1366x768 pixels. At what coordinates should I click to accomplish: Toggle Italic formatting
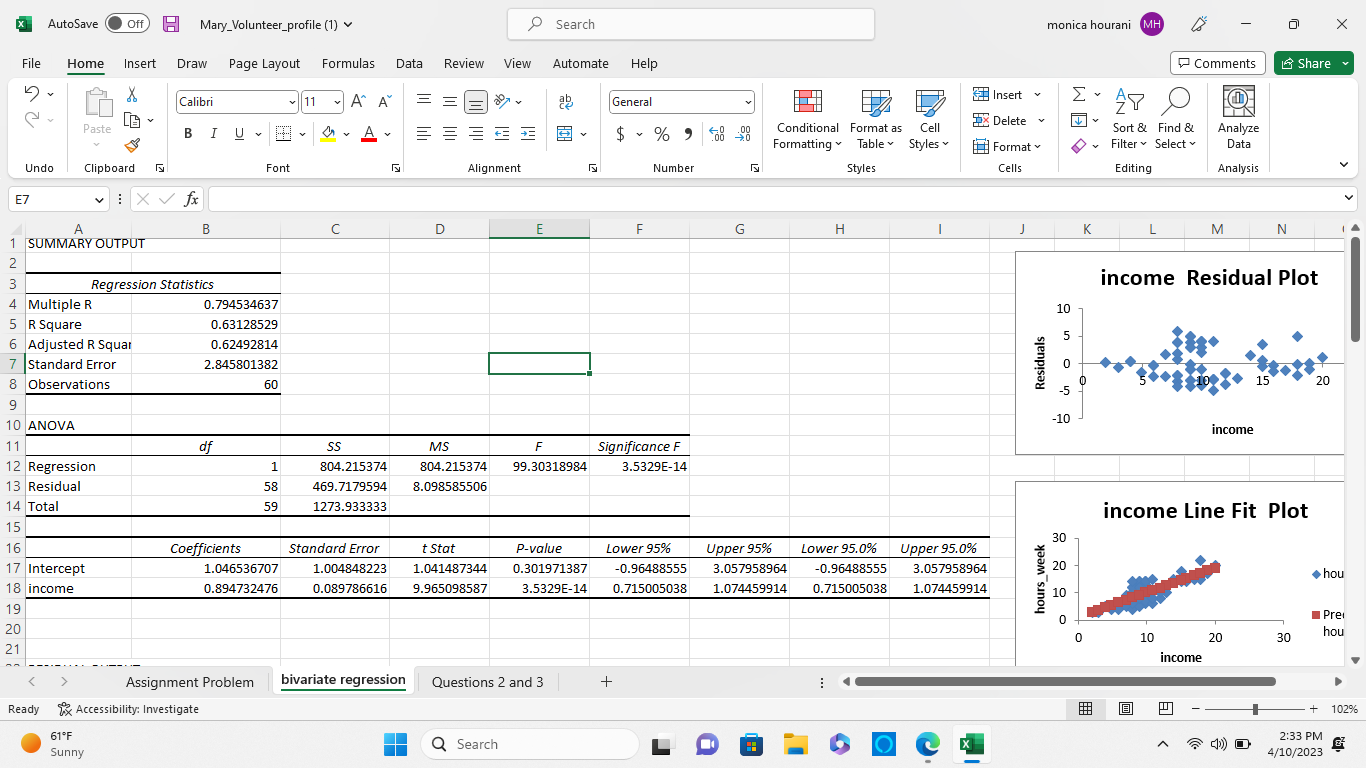213,134
